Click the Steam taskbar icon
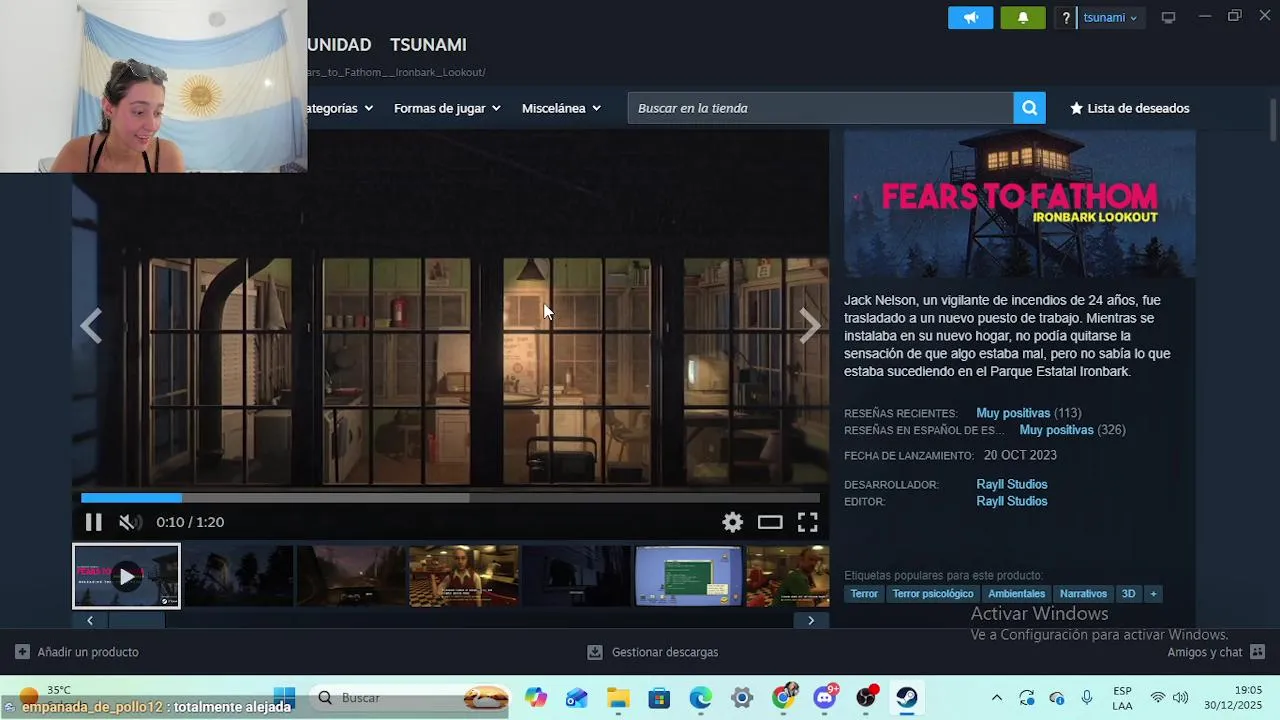The height and width of the screenshot is (720, 1280). point(907,697)
